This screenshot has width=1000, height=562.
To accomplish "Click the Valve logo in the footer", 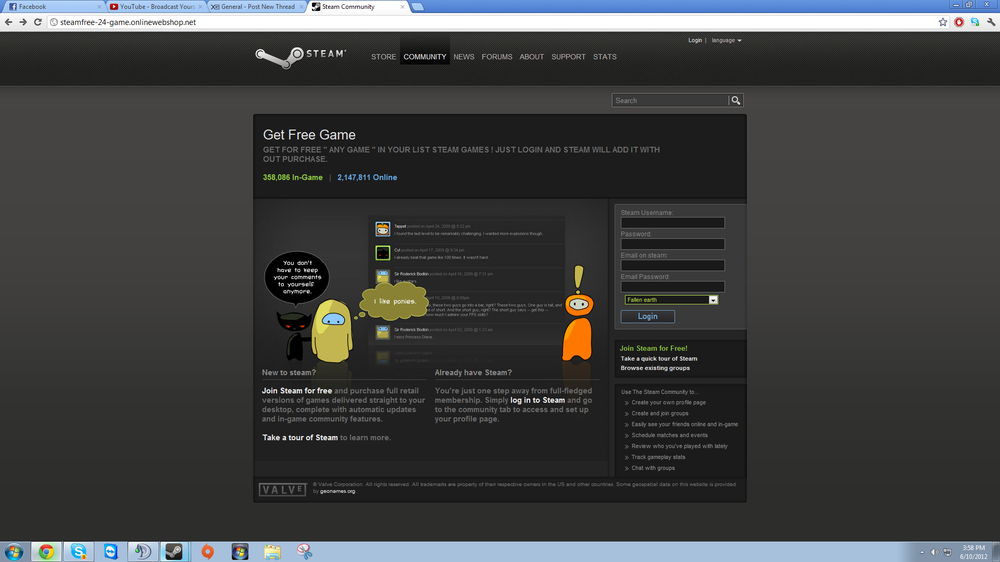I will click(x=283, y=489).
